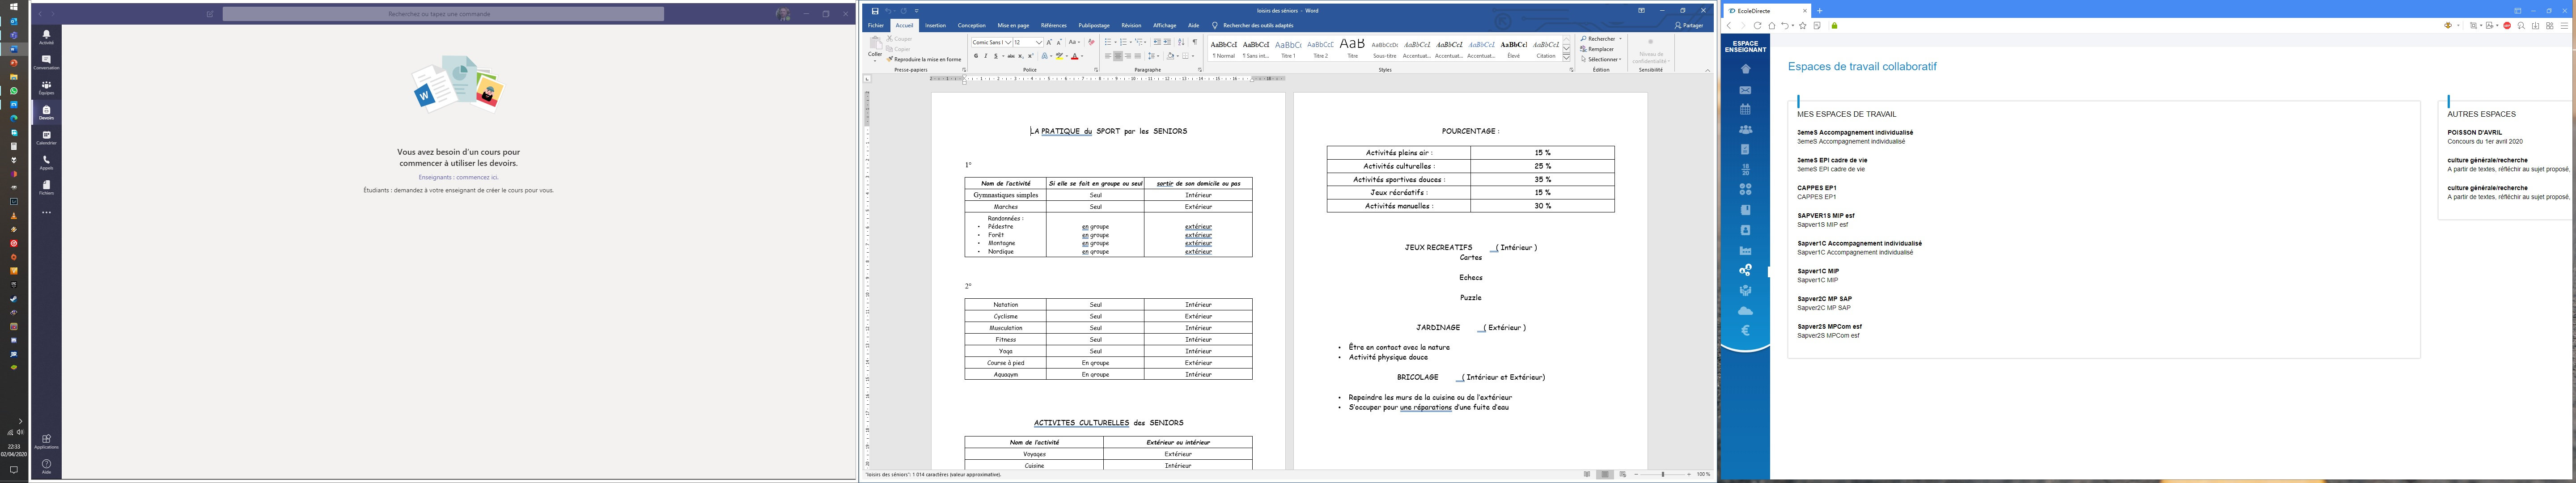This screenshot has height=483, width=2576.
Task: Switch to the Références ribbon tab
Action: (1053, 26)
